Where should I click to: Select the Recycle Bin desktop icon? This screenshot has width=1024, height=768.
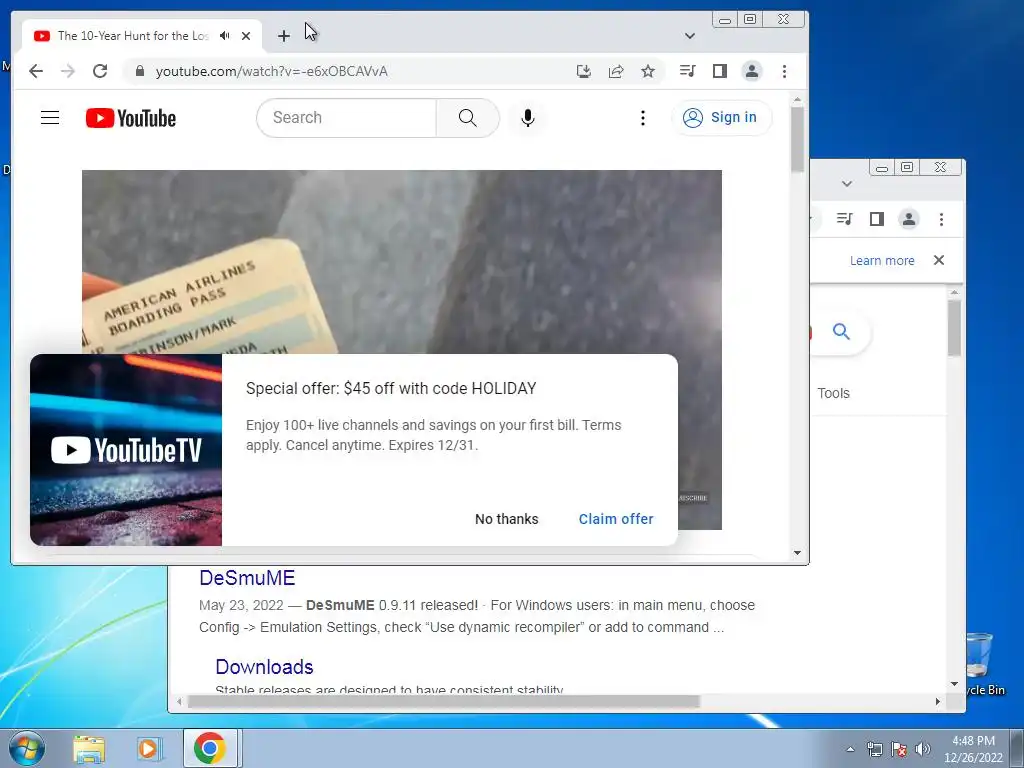pos(982,665)
